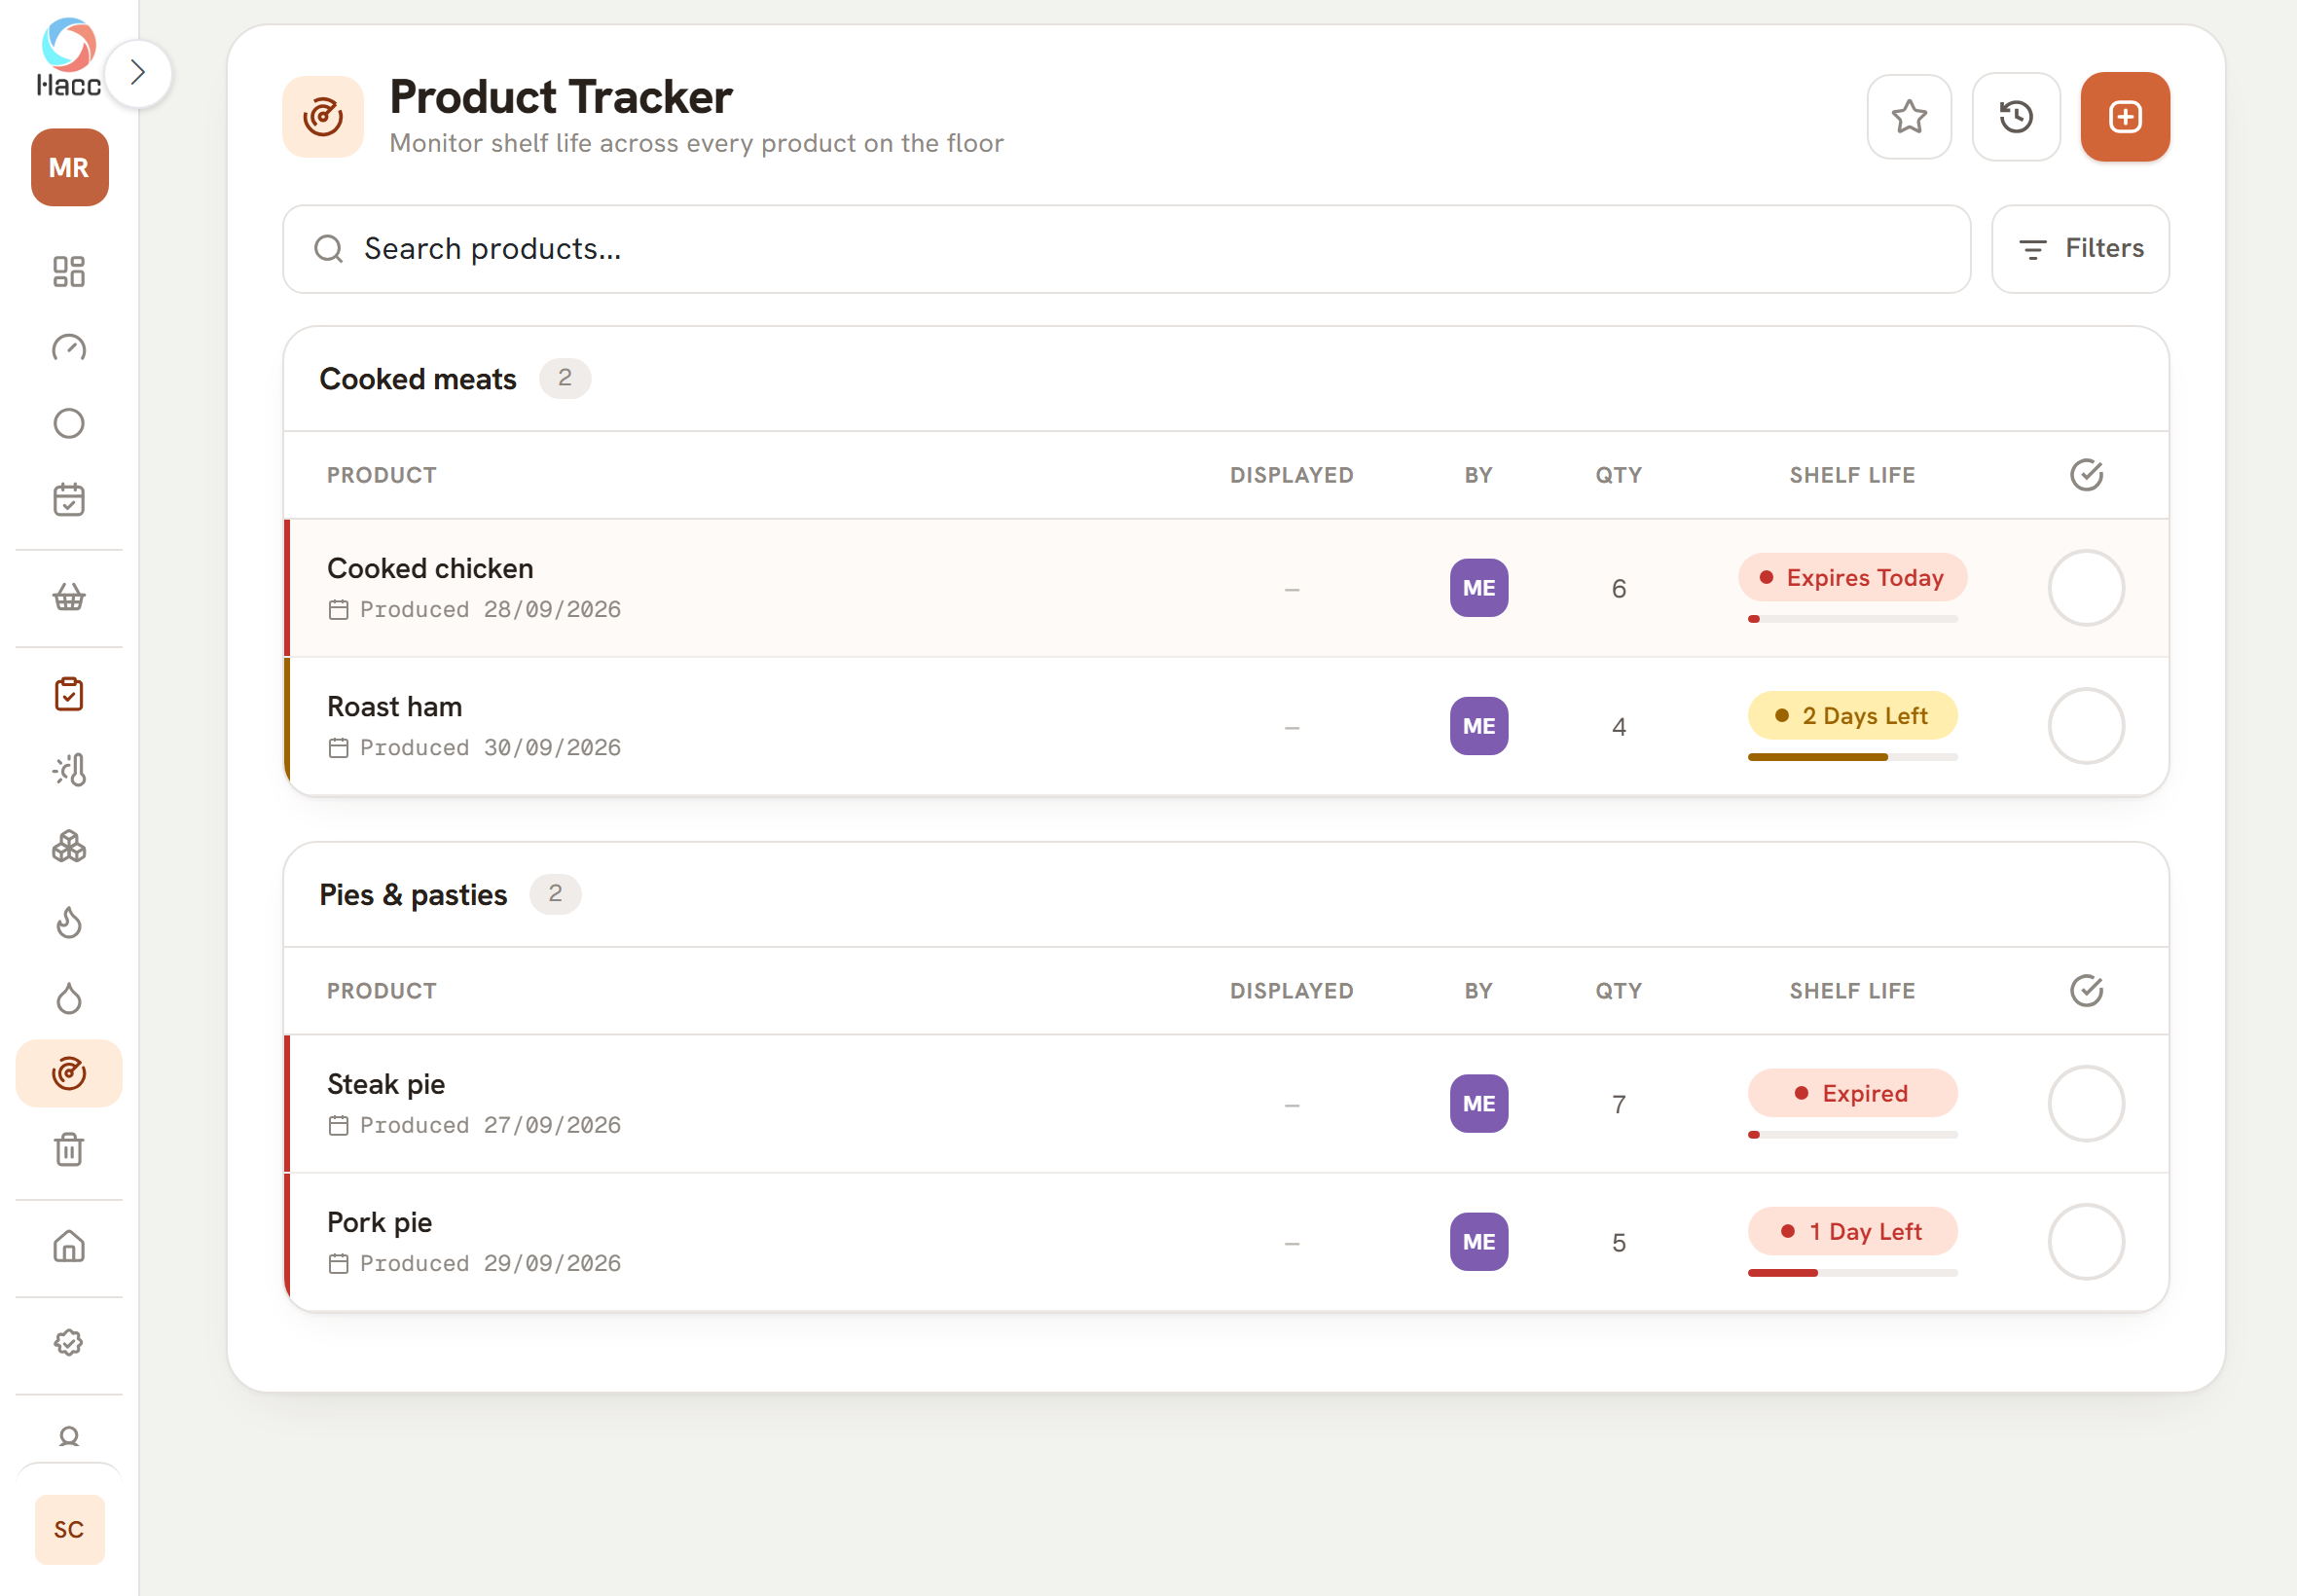Click the Search products field
2297x1596 pixels.
(x=1126, y=249)
